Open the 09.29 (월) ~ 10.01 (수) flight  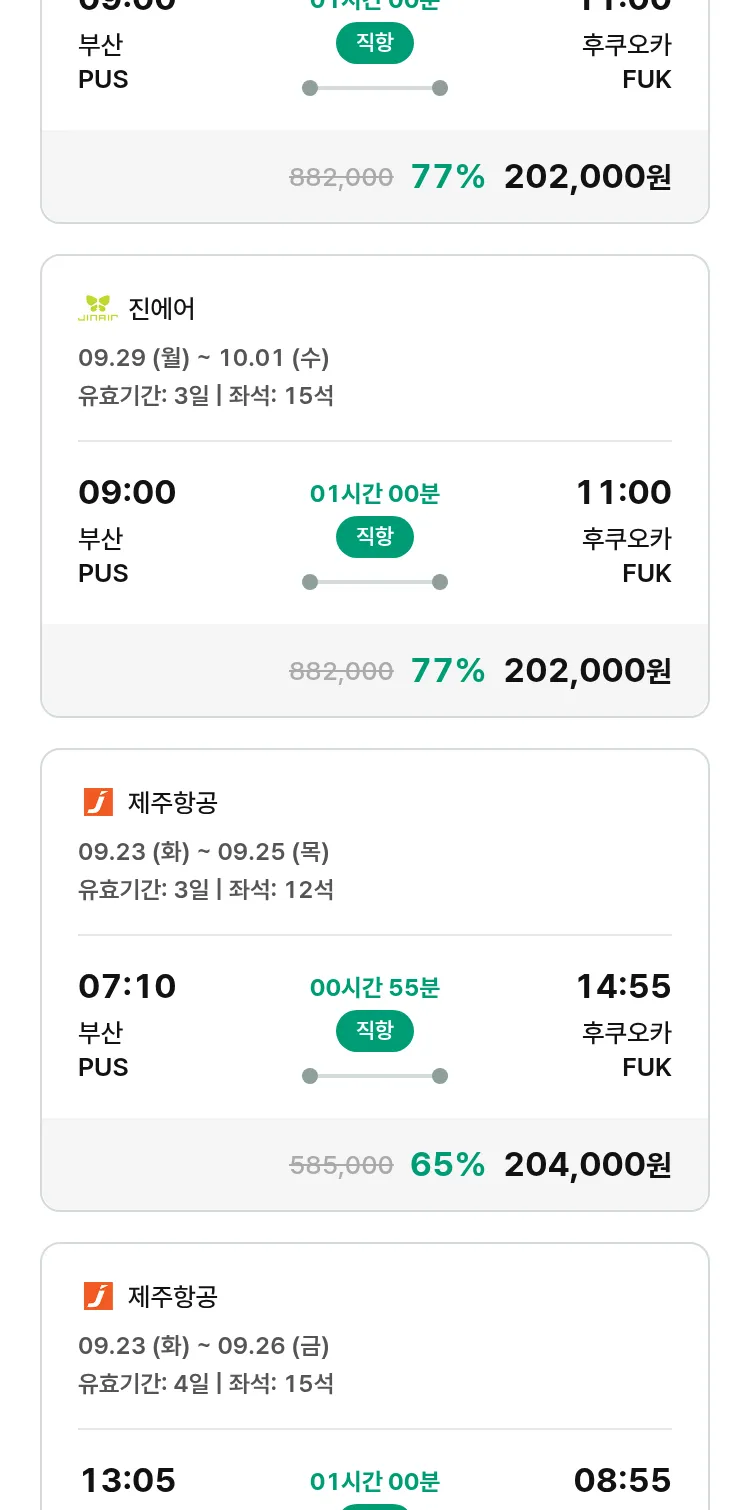click(204, 357)
